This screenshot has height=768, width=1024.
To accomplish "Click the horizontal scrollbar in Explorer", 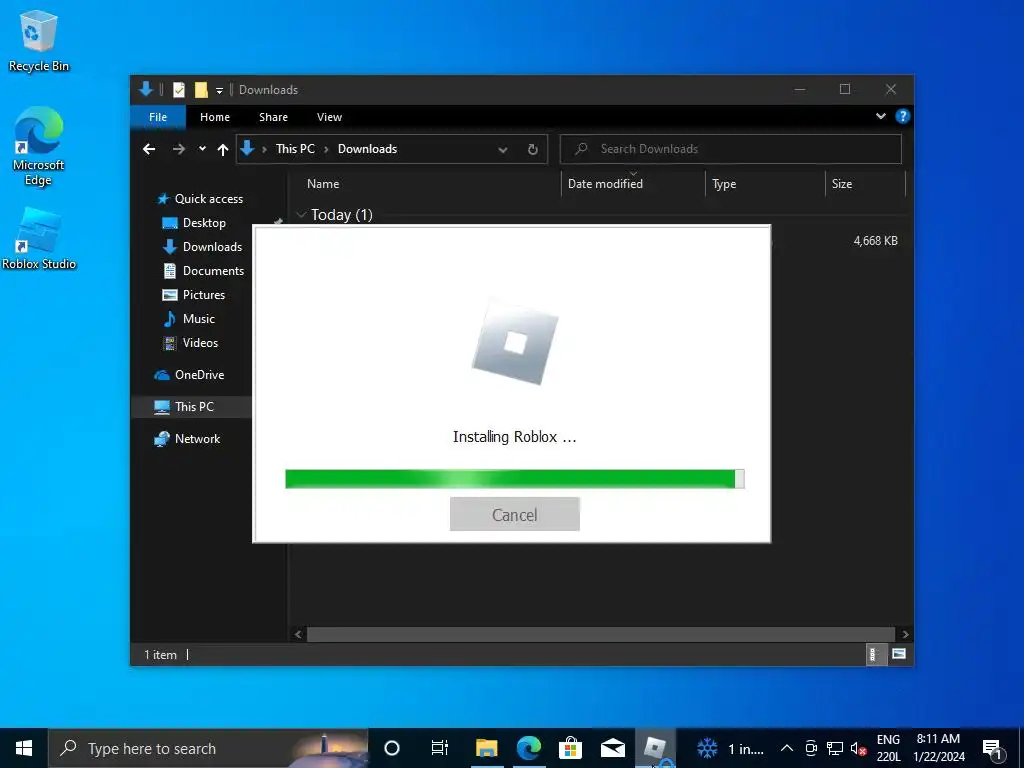I will pos(600,634).
